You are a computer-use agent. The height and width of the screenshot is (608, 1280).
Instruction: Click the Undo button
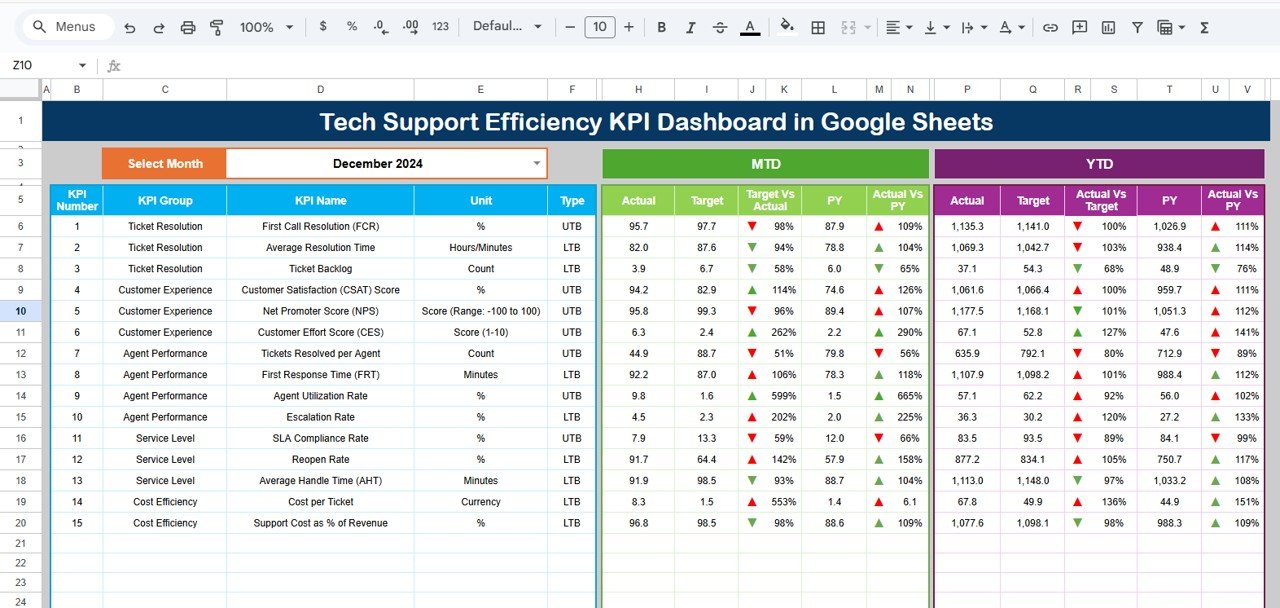[x=129, y=27]
